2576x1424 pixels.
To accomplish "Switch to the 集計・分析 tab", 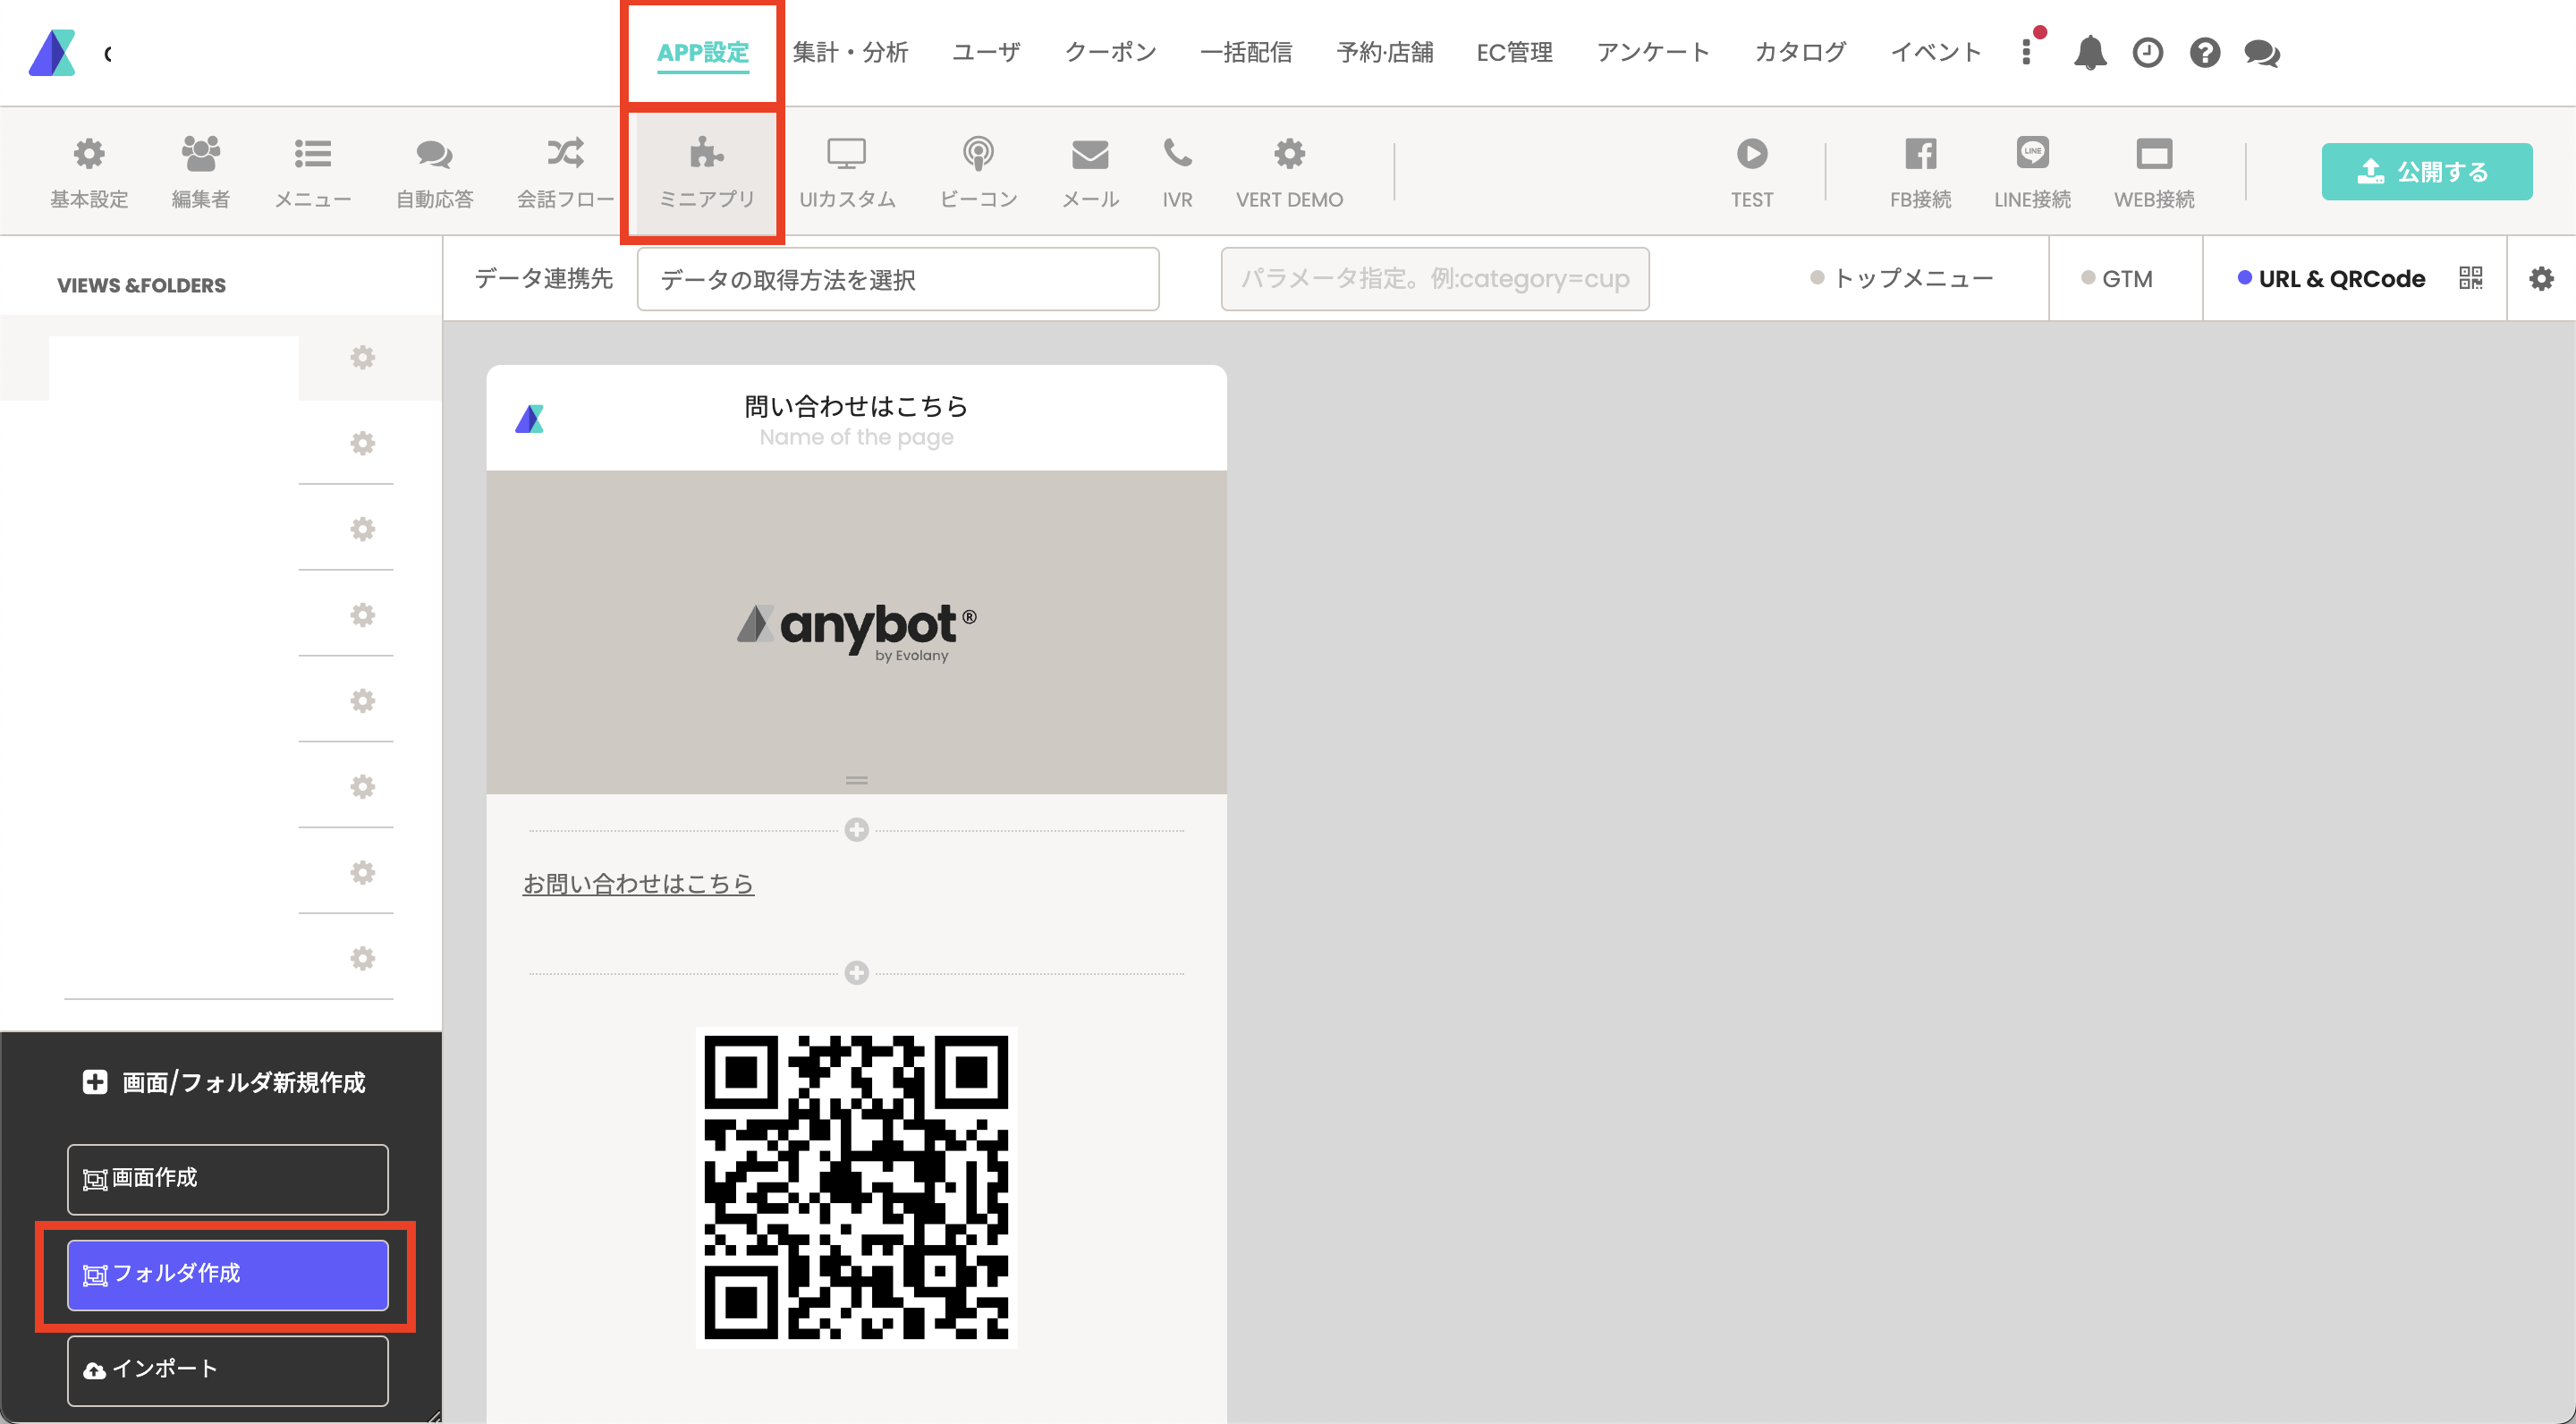I will tap(850, 52).
